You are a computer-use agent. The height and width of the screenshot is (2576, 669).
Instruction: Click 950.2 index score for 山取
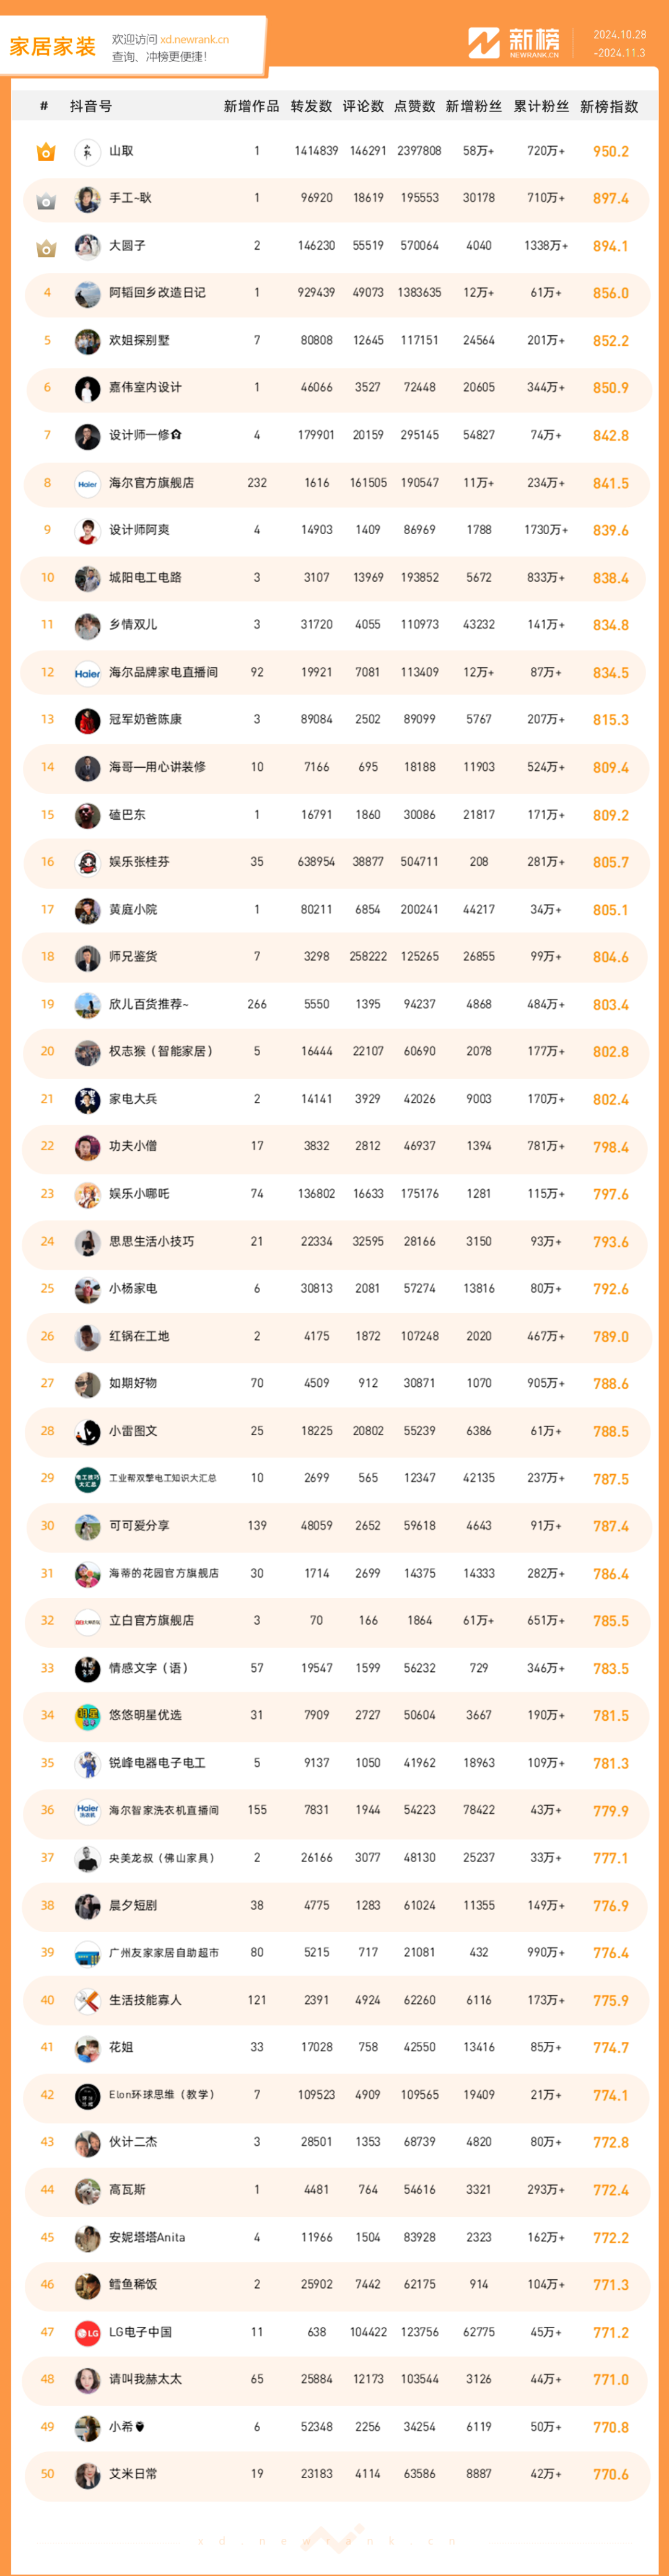click(611, 152)
